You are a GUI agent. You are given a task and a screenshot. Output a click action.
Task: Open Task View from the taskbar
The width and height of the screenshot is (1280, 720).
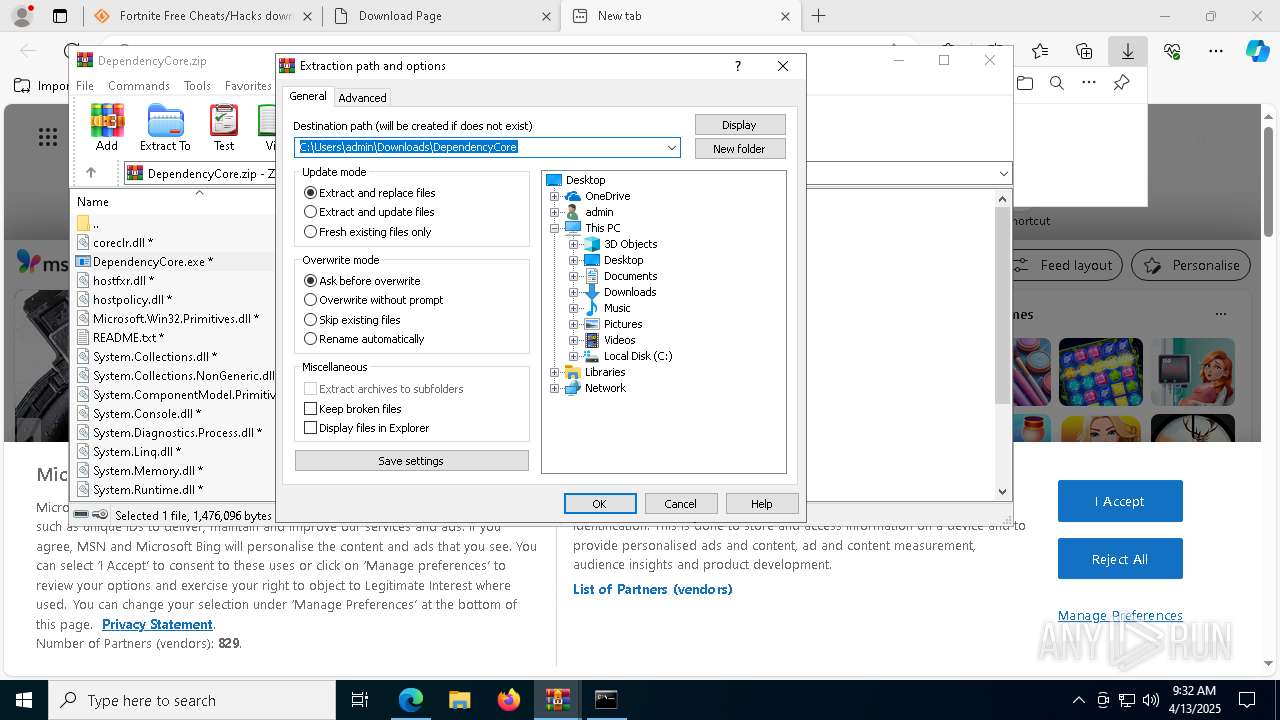tap(360, 700)
